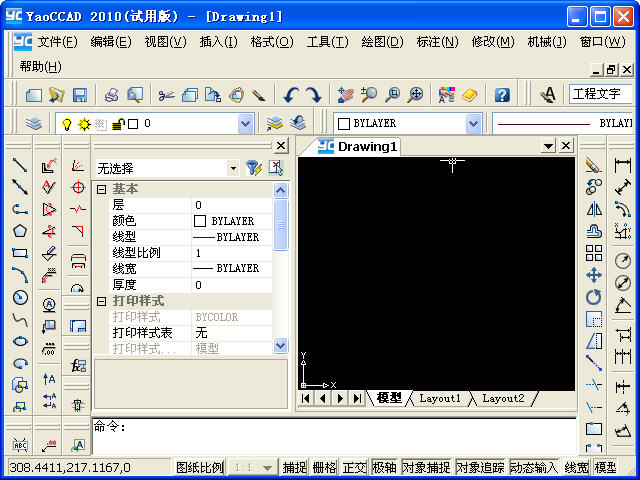Open the drawing tab list dropdown arrow
Image resolution: width=640 pixels, height=480 pixels.
(548, 146)
